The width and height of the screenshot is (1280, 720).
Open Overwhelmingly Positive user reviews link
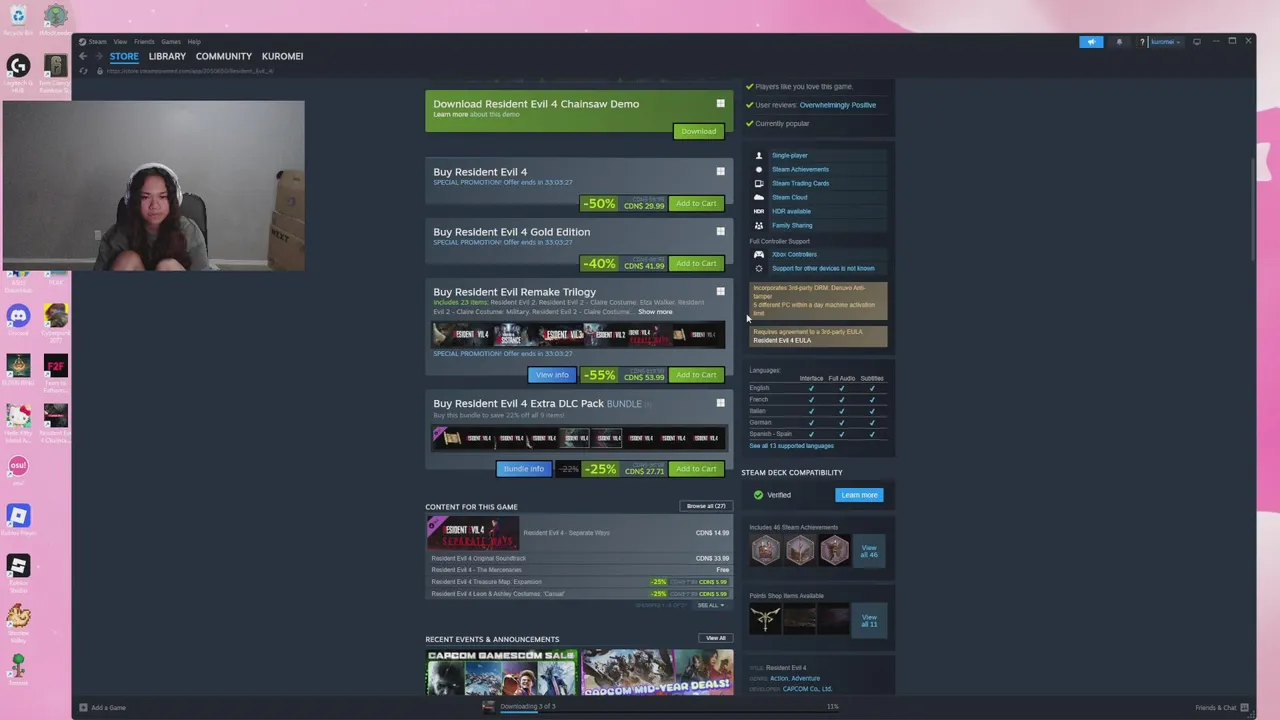tap(837, 105)
